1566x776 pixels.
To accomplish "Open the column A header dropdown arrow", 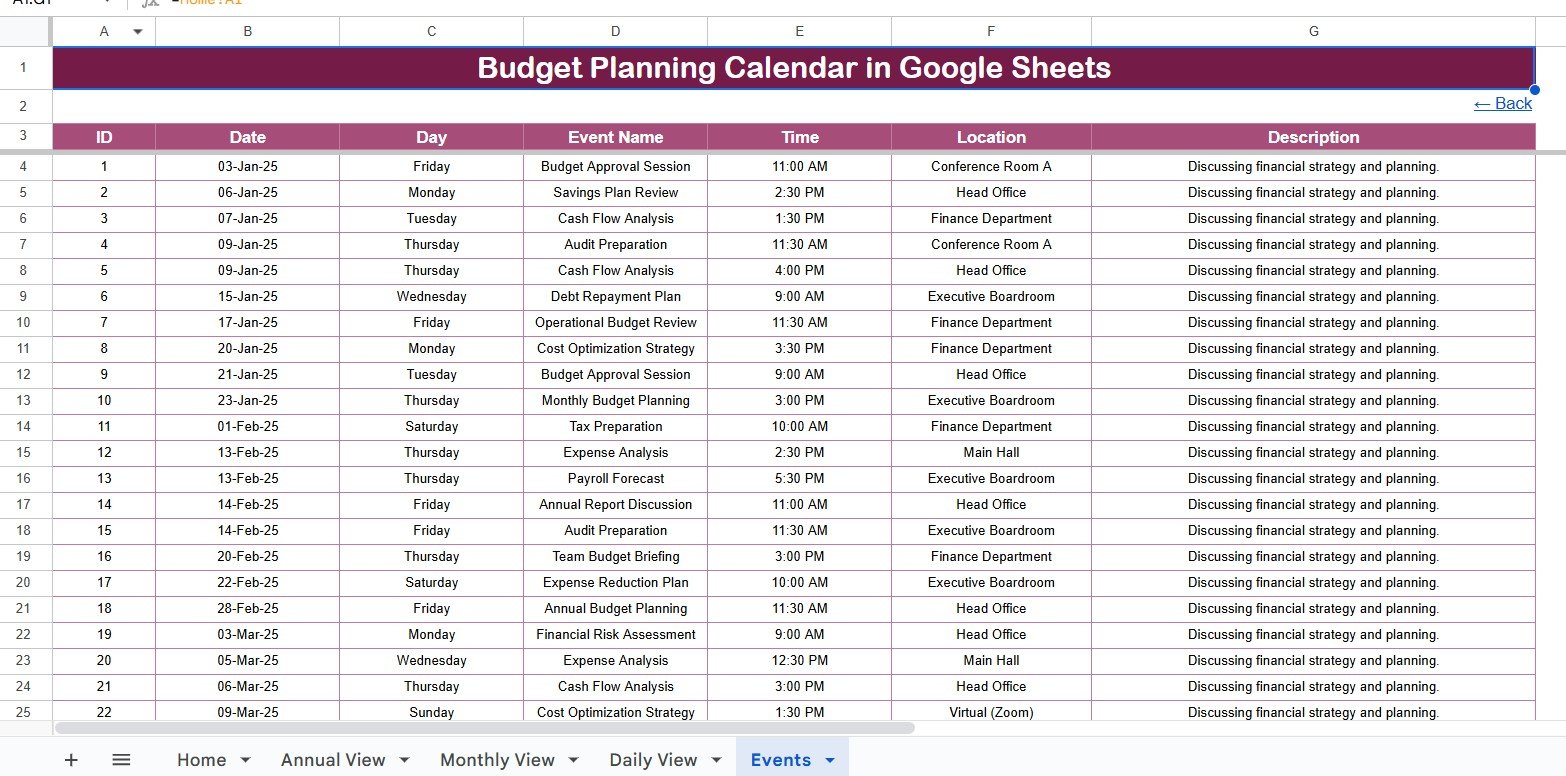I will tap(138, 32).
